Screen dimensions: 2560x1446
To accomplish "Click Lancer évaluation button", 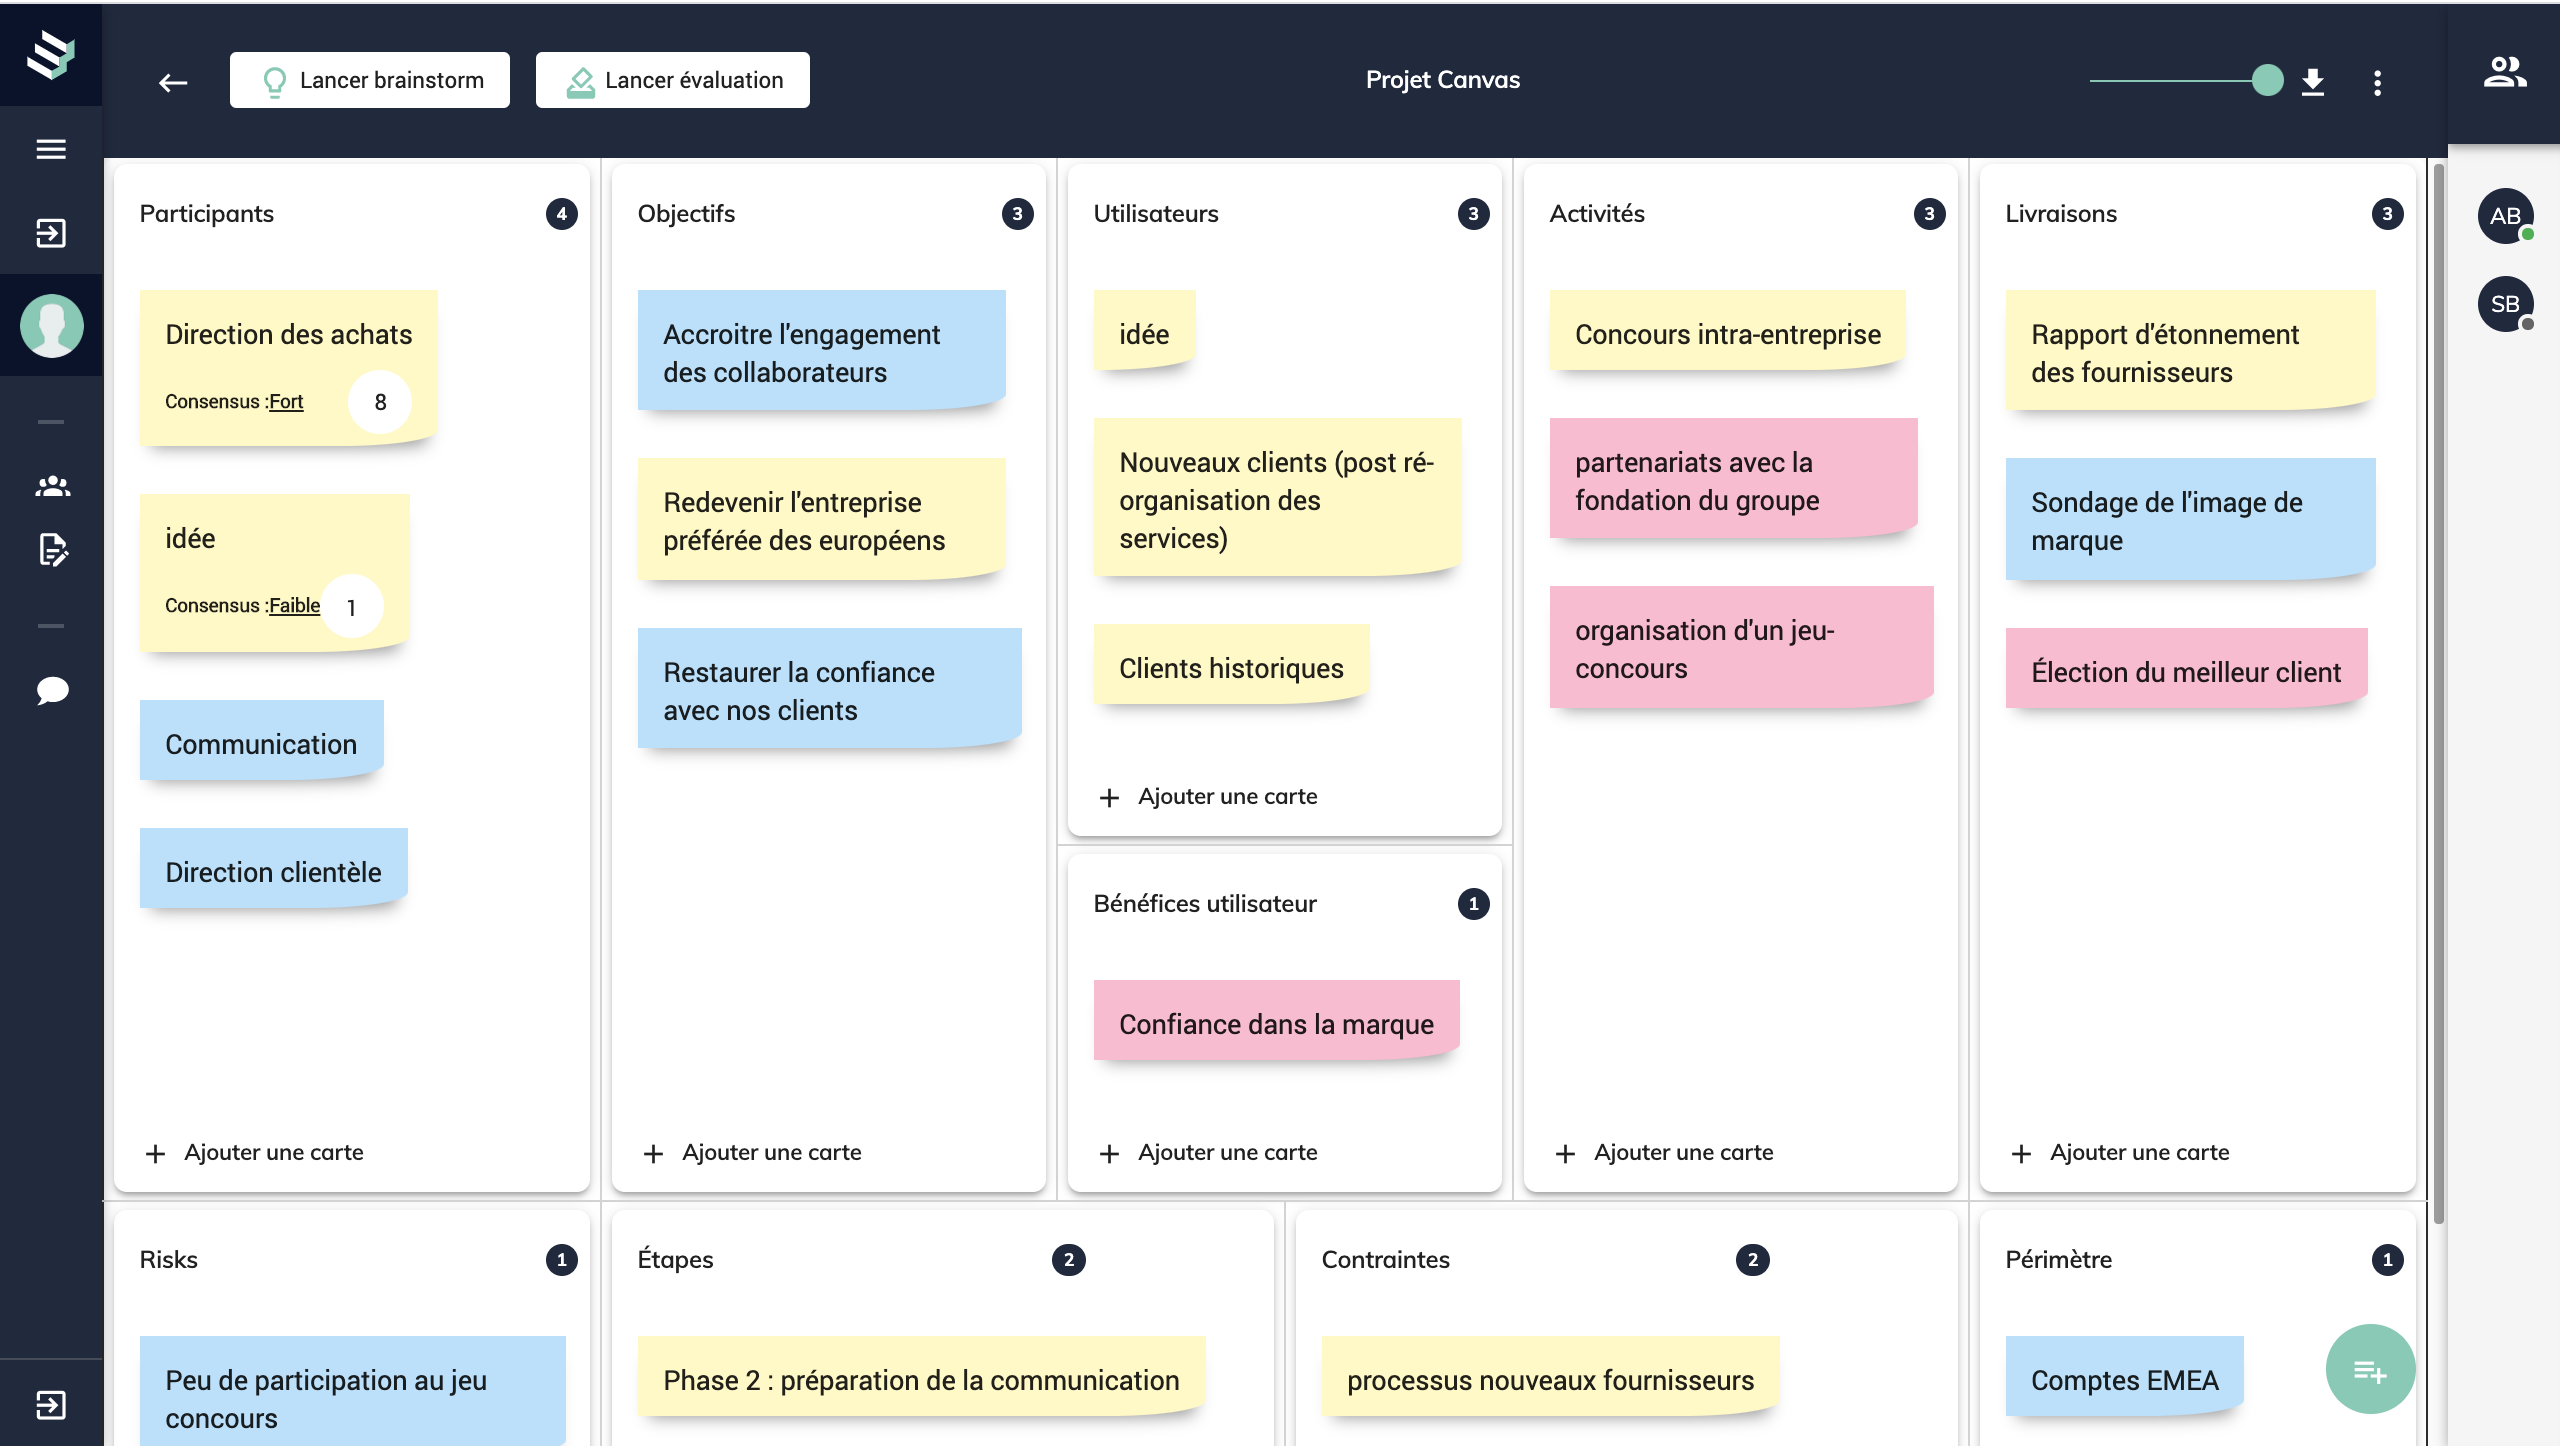I will pyautogui.click(x=673, y=80).
